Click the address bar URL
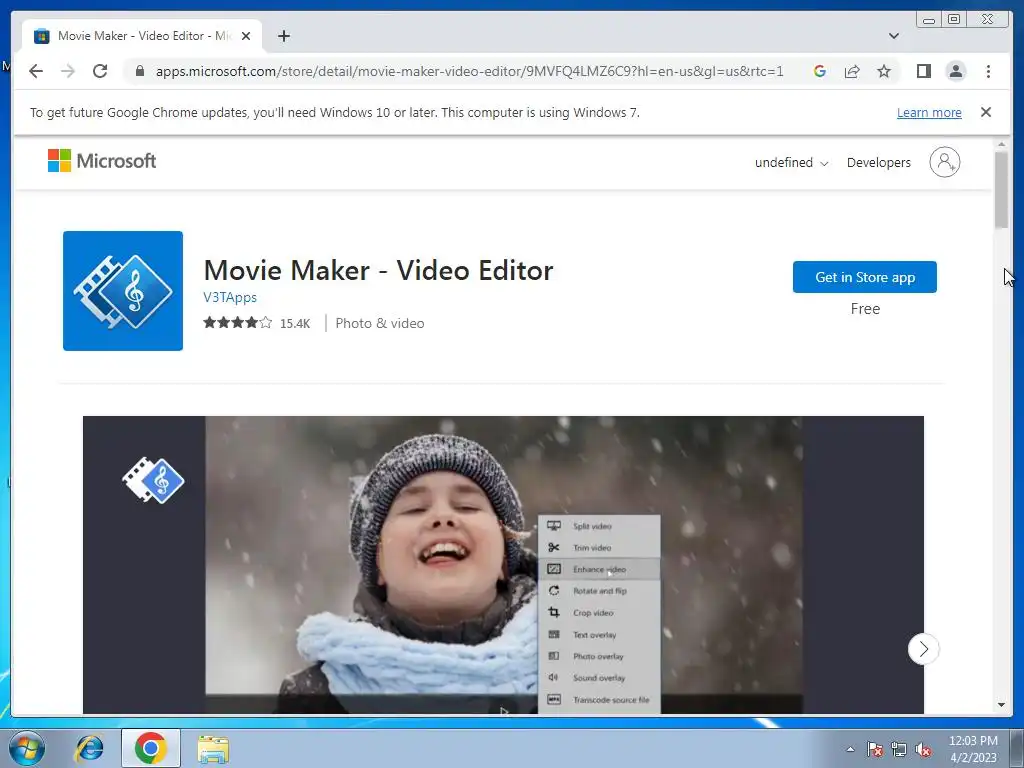 470,71
